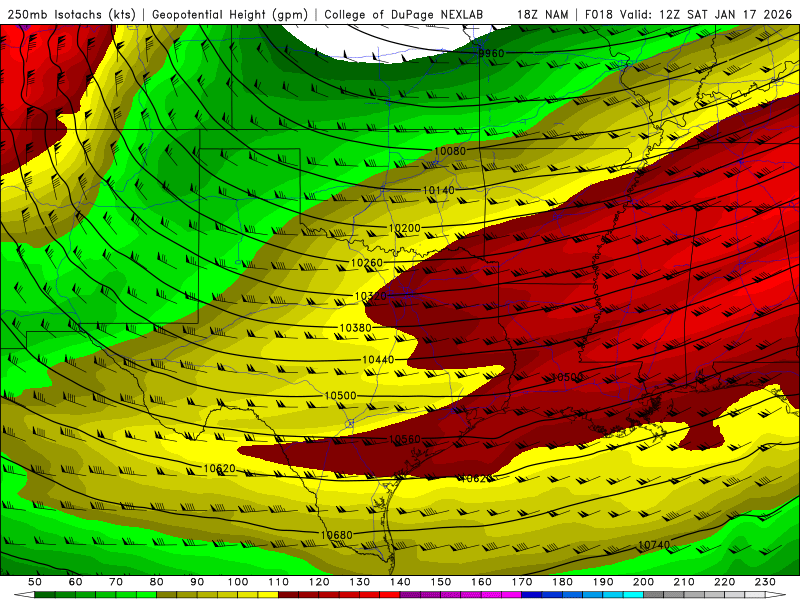Image resolution: width=800 pixels, height=600 pixels.
Task: Click the 110 label on the color scale
Action: tap(279, 582)
